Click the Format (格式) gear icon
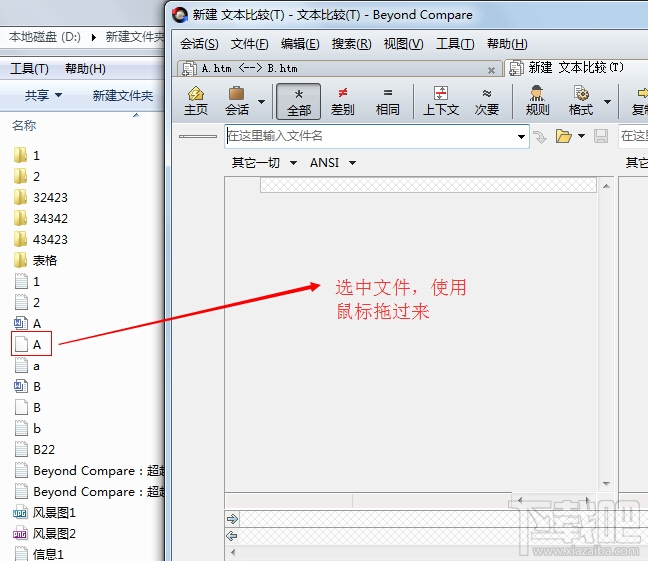Image resolution: width=648 pixels, height=561 pixels. click(x=581, y=101)
